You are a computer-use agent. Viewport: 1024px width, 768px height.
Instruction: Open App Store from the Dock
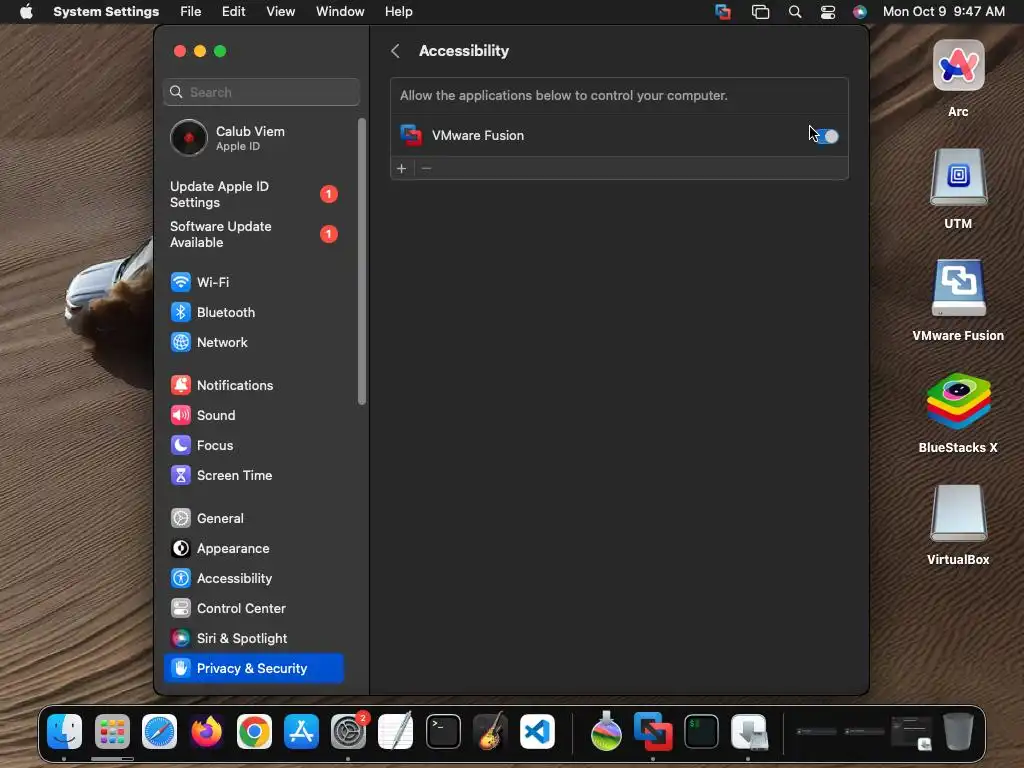pos(301,731)
